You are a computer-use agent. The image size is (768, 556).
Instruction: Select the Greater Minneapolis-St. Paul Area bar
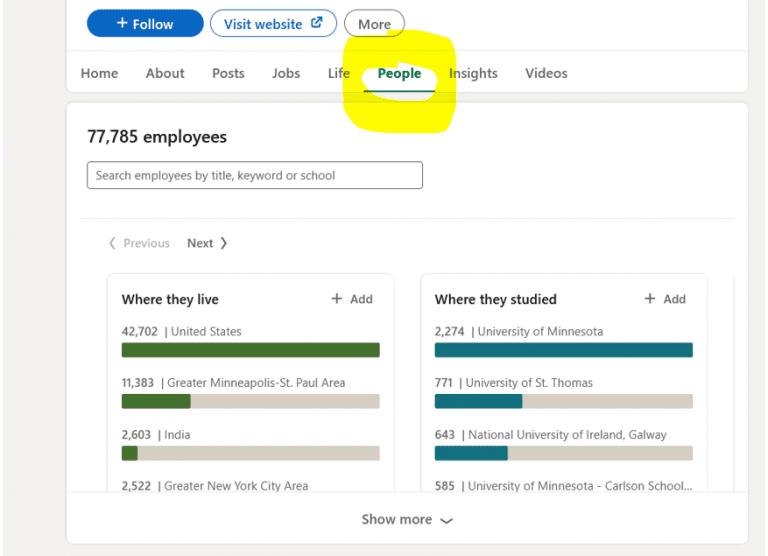tap(250, 401)
